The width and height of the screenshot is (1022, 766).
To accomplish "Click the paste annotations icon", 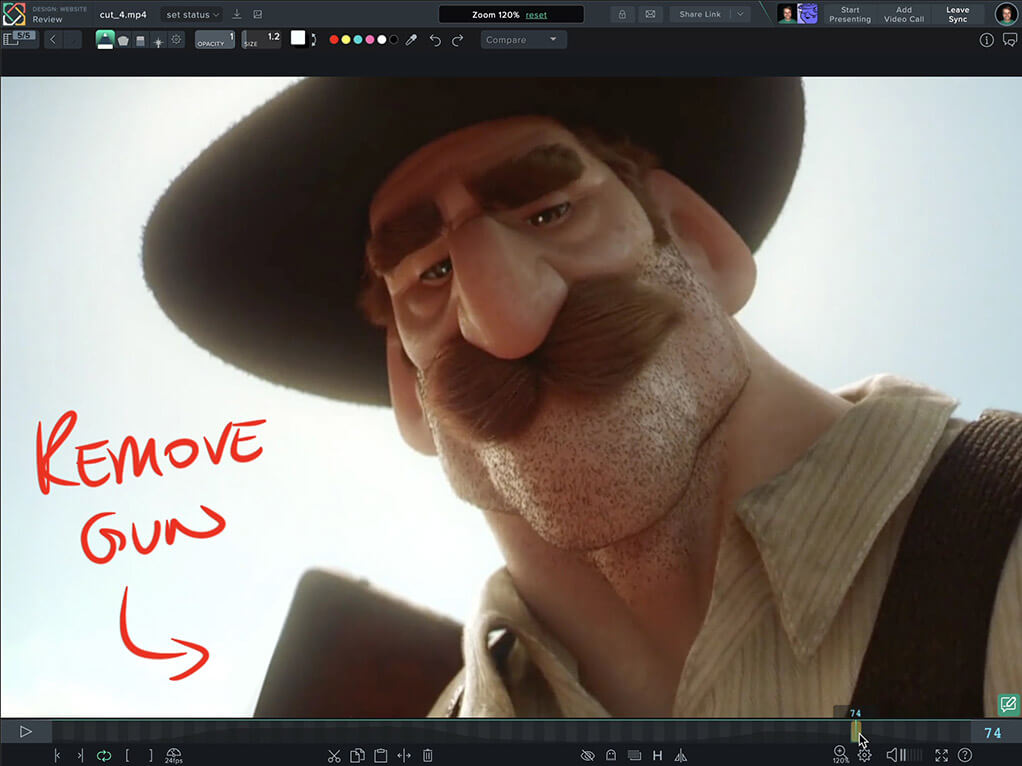I will [381, 756].
